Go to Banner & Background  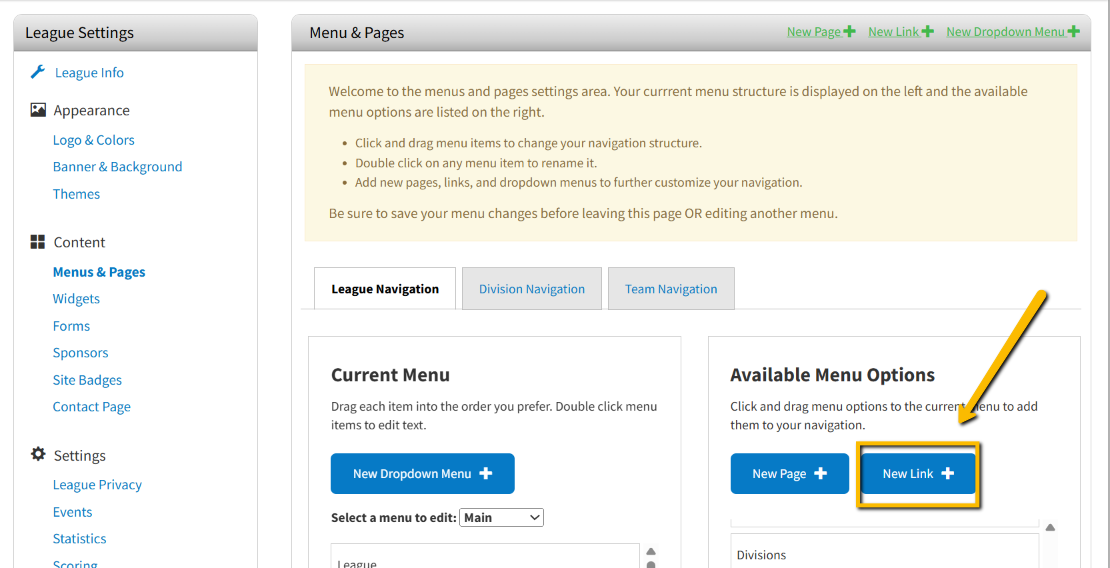[118, 167]
